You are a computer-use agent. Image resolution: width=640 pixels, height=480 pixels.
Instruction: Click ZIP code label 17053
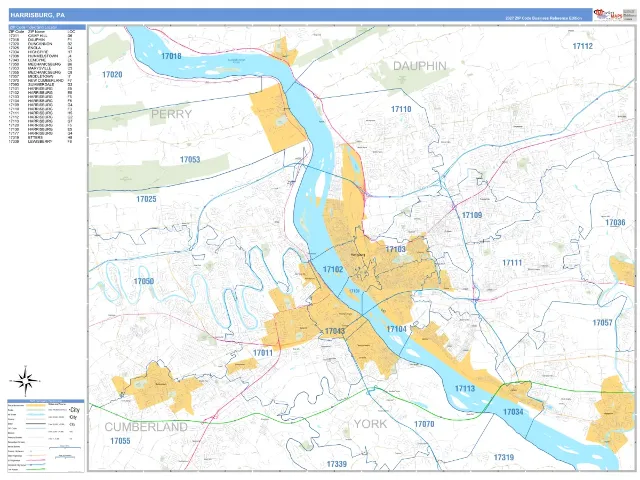[x=190, y=159]
